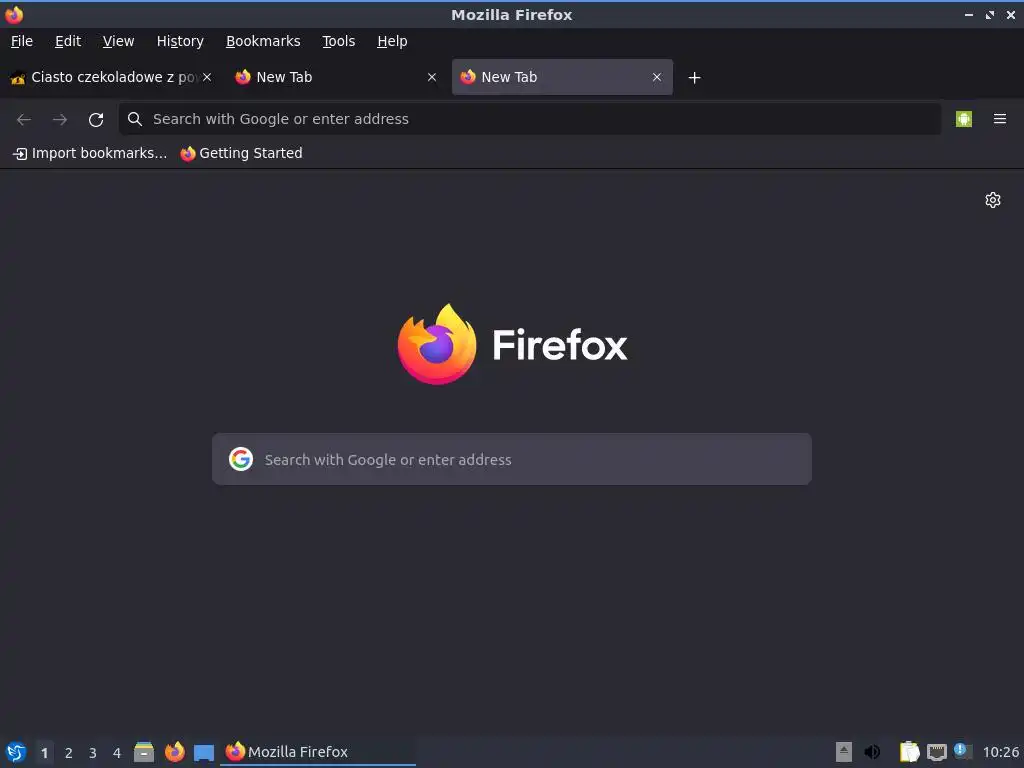The image size is (1024, 768).
Task: Open Getting Started bookmark
Action: [242, 153]
